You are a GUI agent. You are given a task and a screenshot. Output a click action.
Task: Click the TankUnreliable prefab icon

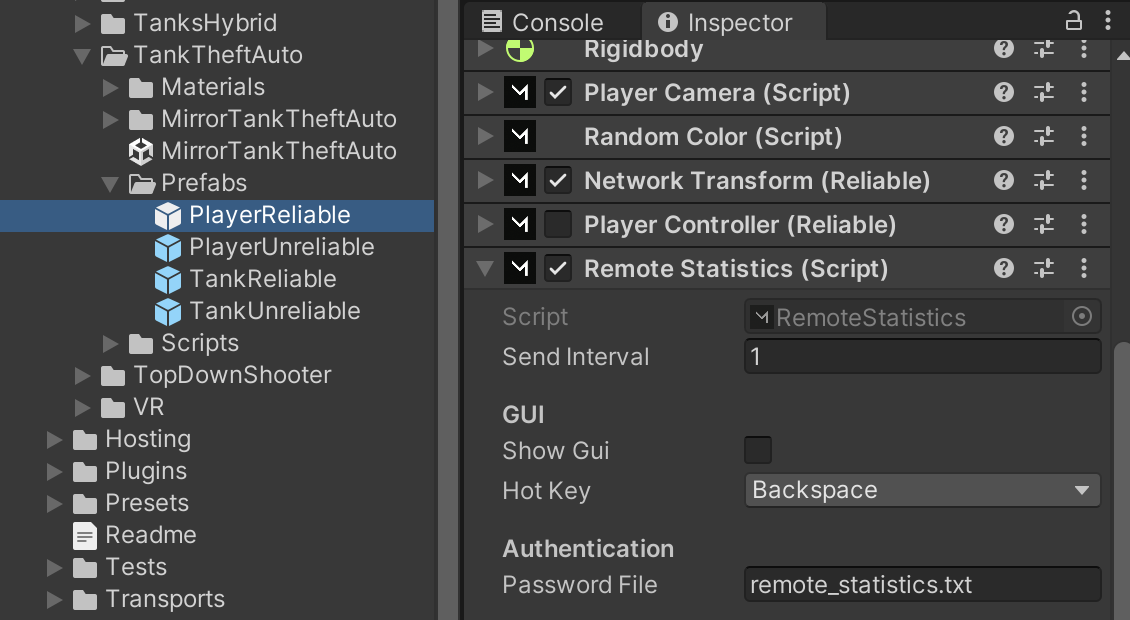(x=168, y=311)
